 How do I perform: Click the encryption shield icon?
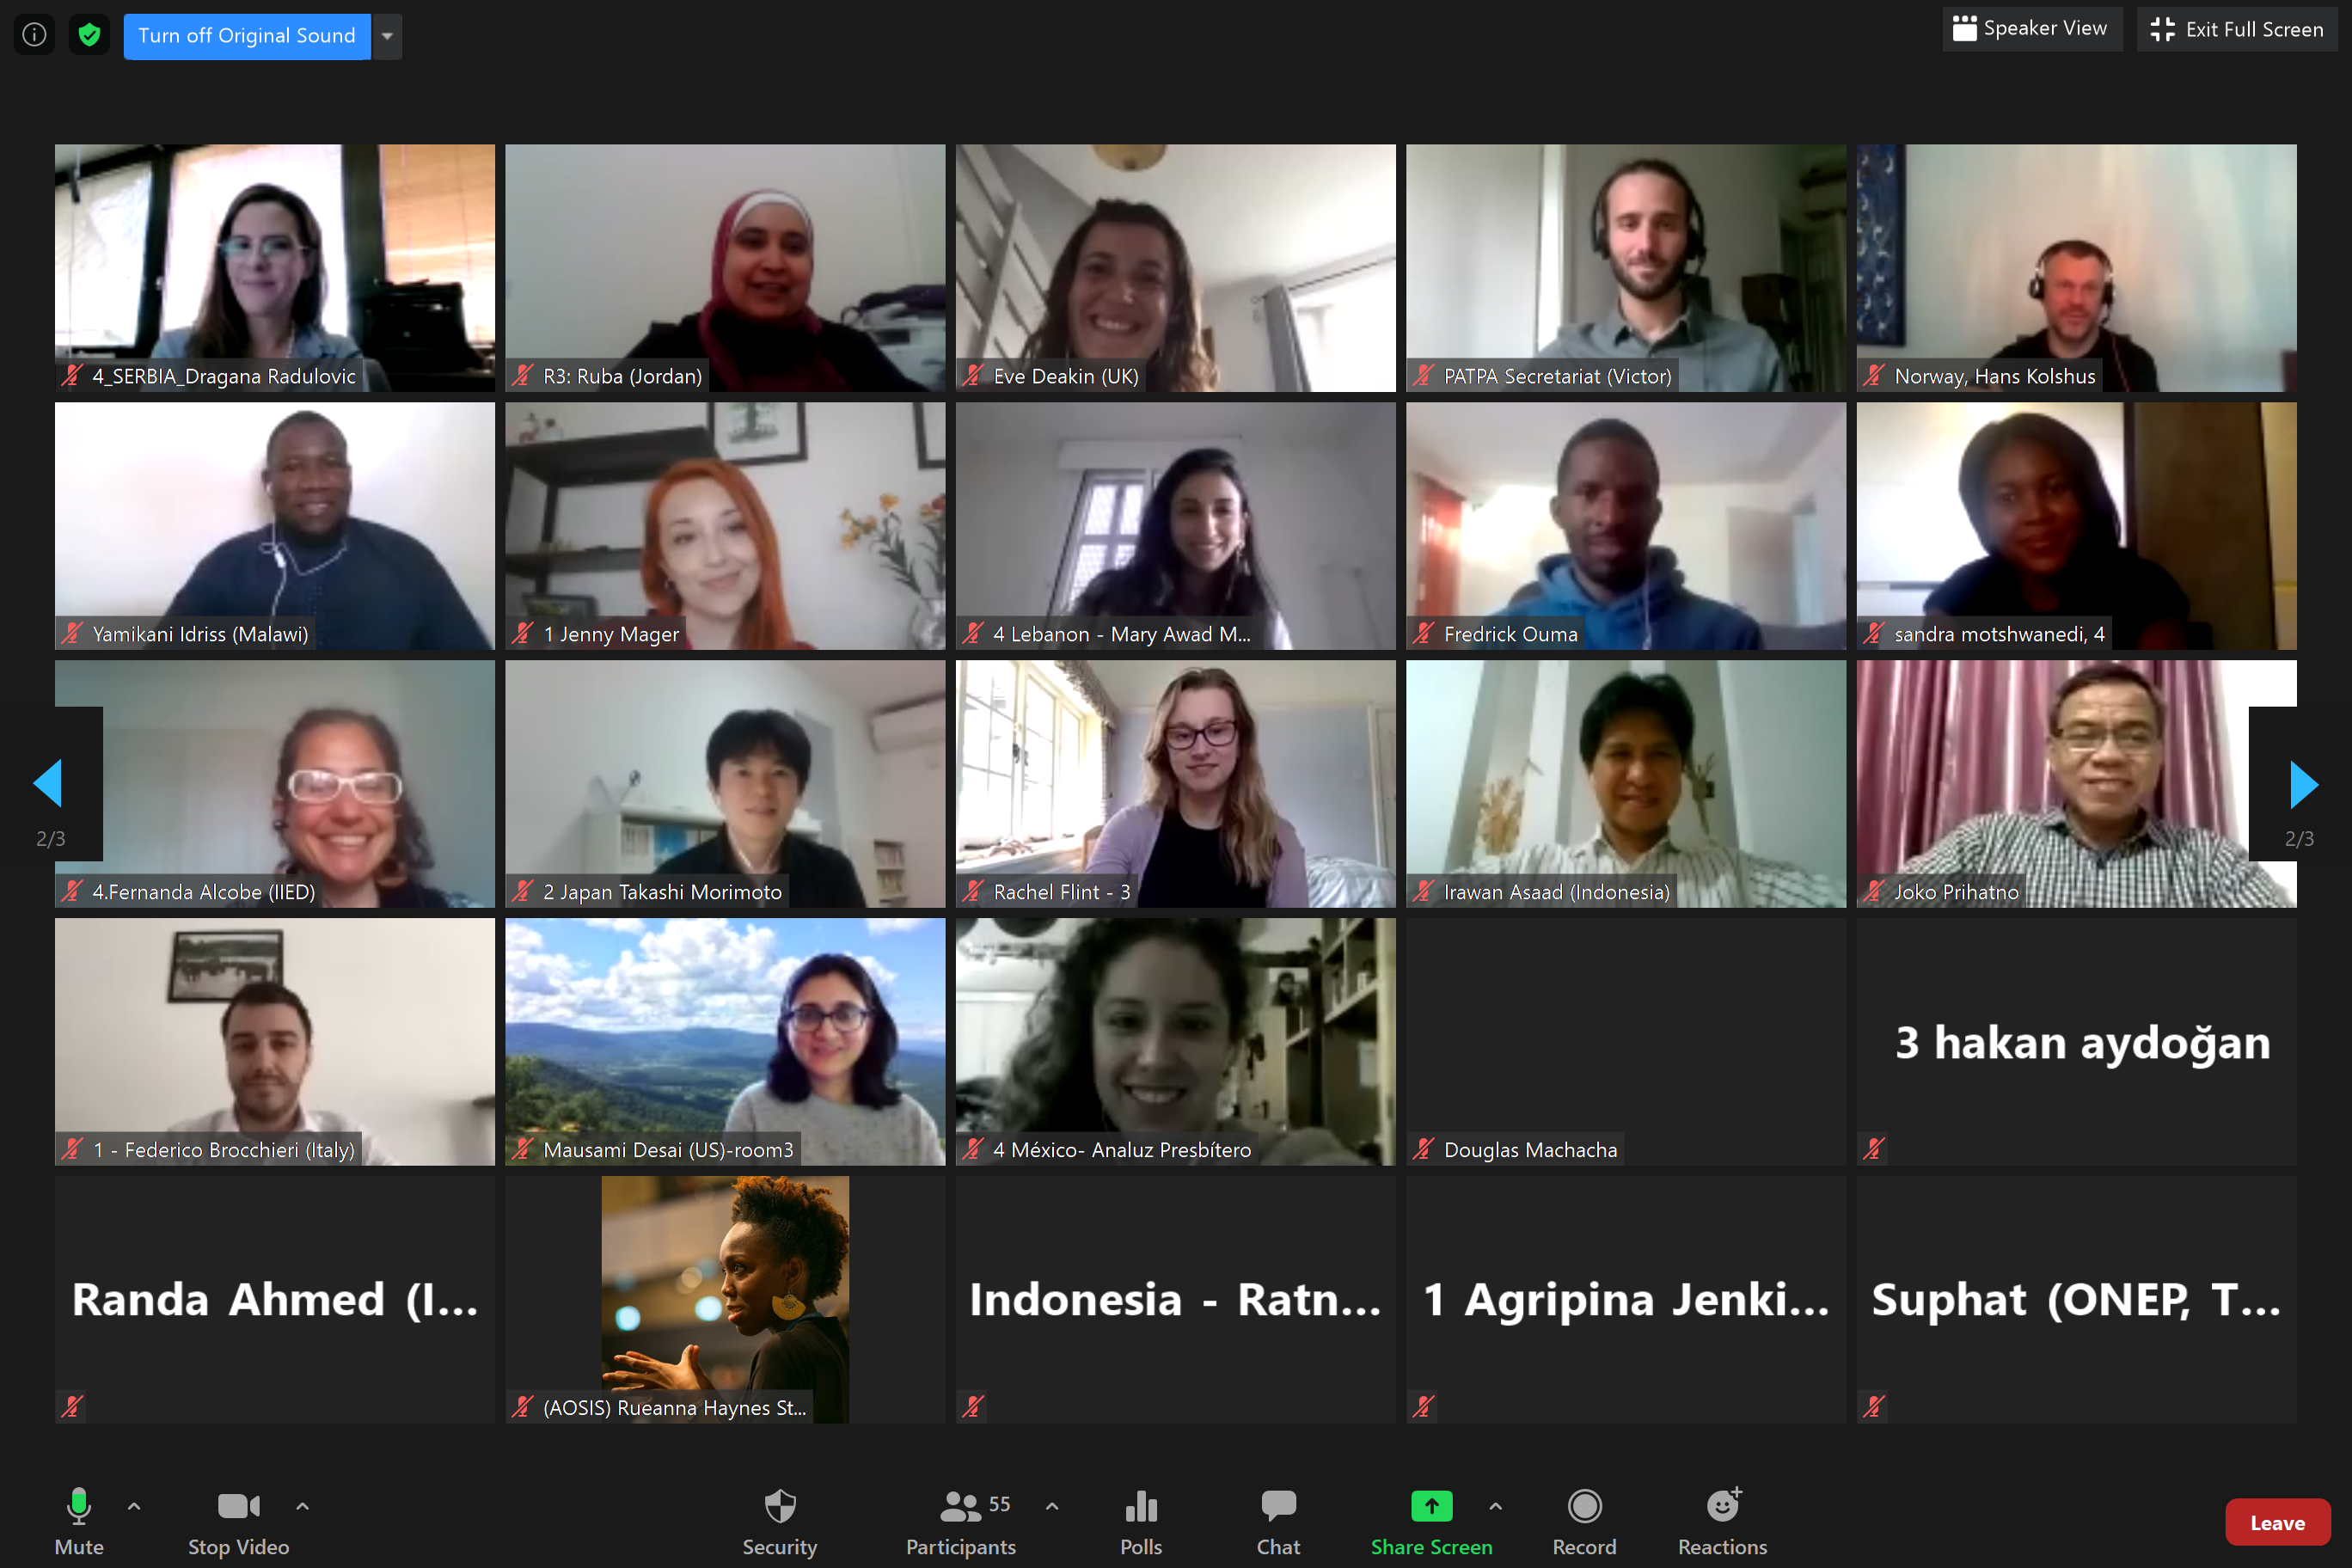[89, 34]
